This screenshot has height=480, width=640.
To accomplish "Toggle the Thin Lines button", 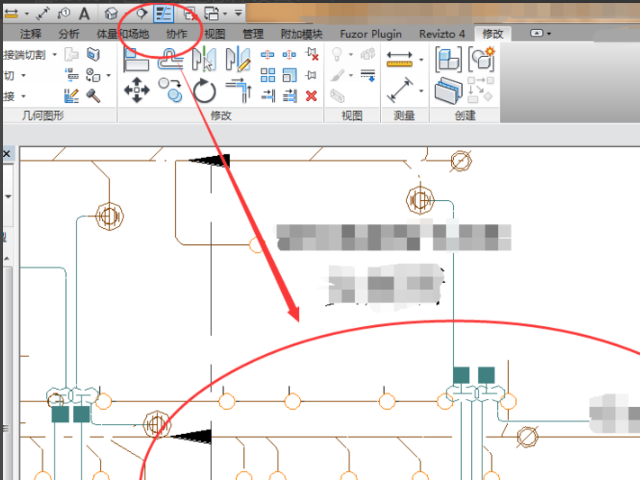I will click(x=164, y=14).
